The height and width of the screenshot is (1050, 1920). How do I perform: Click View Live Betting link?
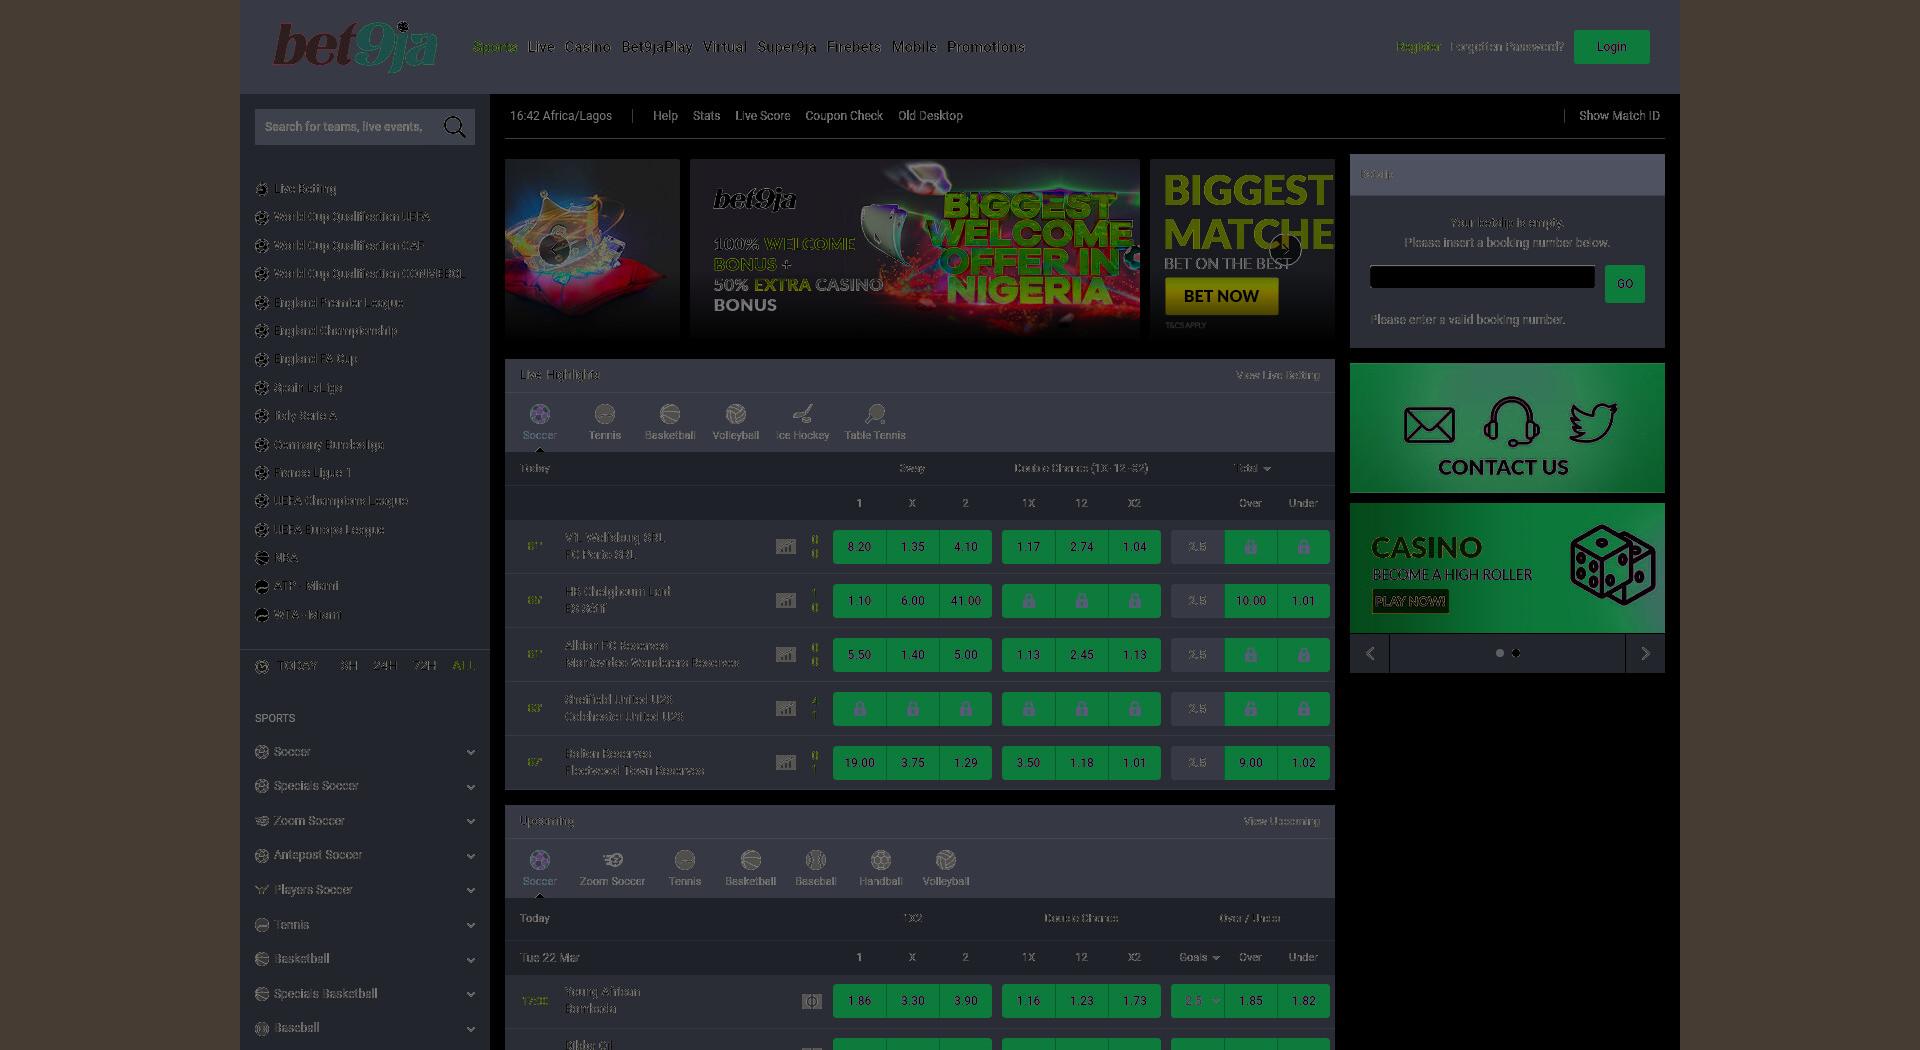(x=1278, y=375)
